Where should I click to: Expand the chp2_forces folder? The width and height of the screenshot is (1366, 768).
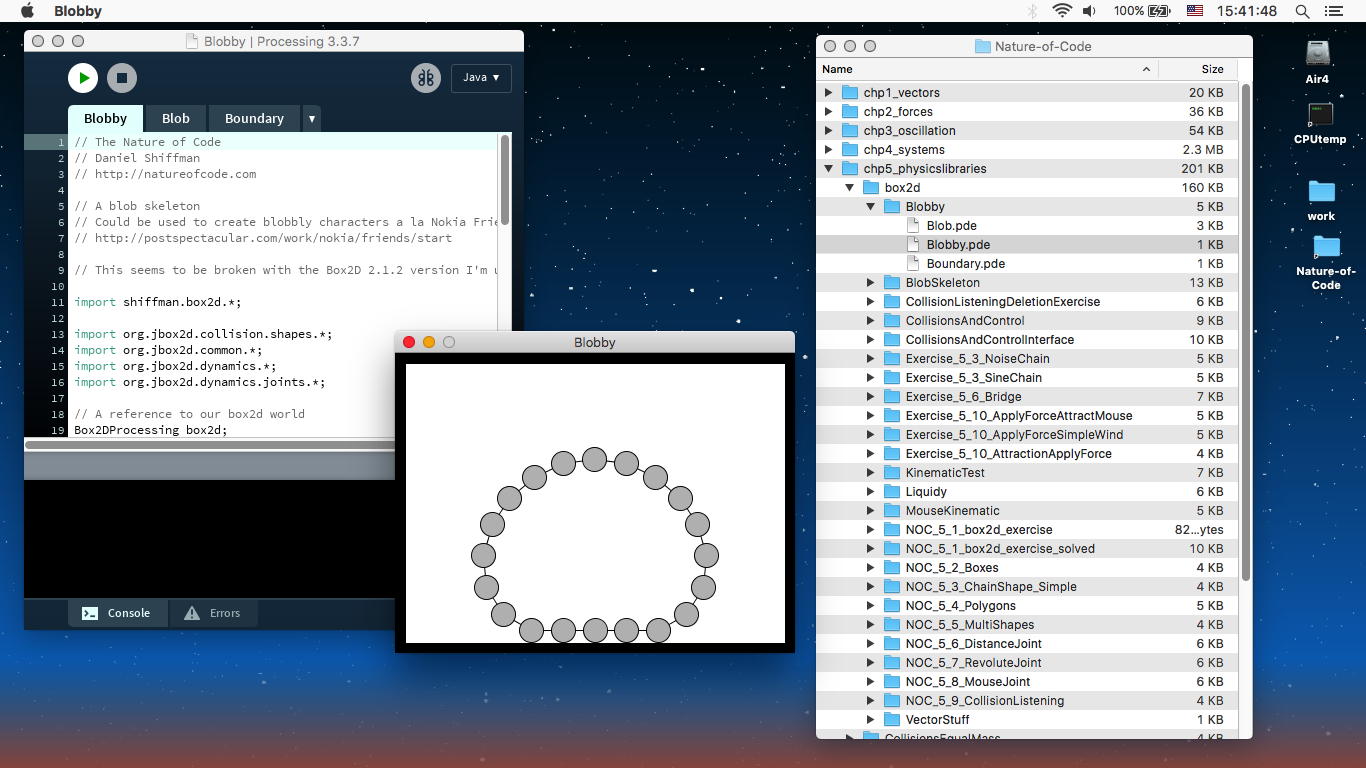tap(828, 111)
